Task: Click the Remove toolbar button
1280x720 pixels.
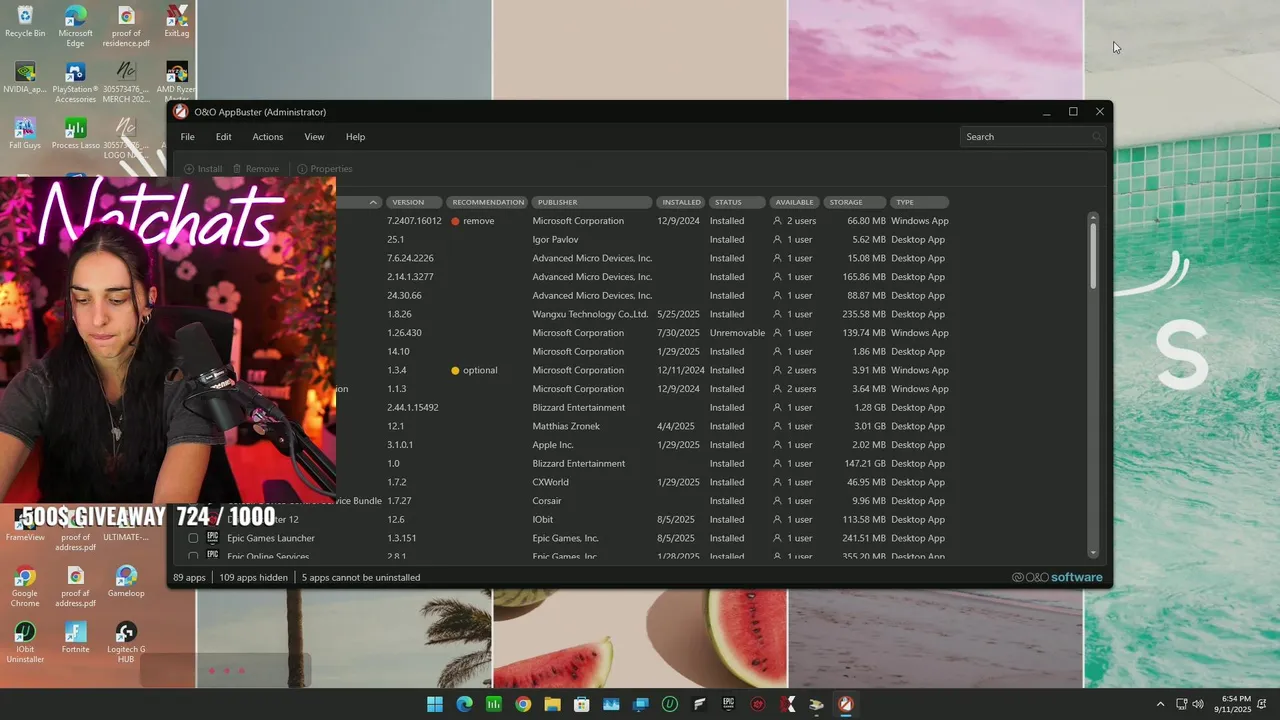Action: [x=256, y=169]
